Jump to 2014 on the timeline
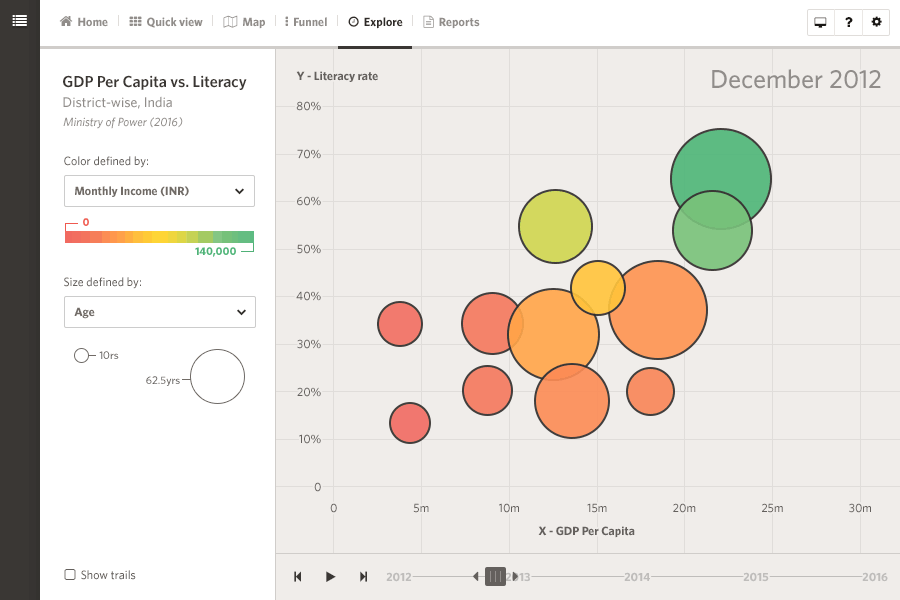 tap(637, 577)
